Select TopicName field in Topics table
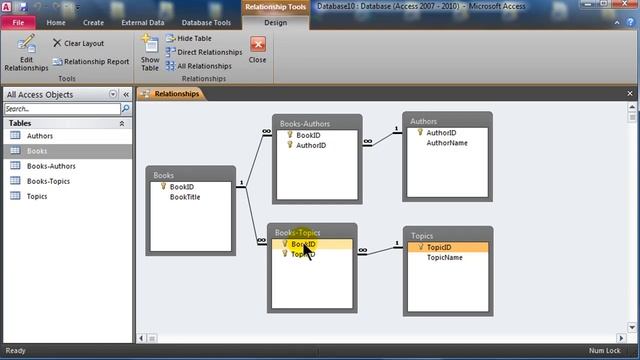This screenshot has width=640, height=360. [x=444, y=258]
